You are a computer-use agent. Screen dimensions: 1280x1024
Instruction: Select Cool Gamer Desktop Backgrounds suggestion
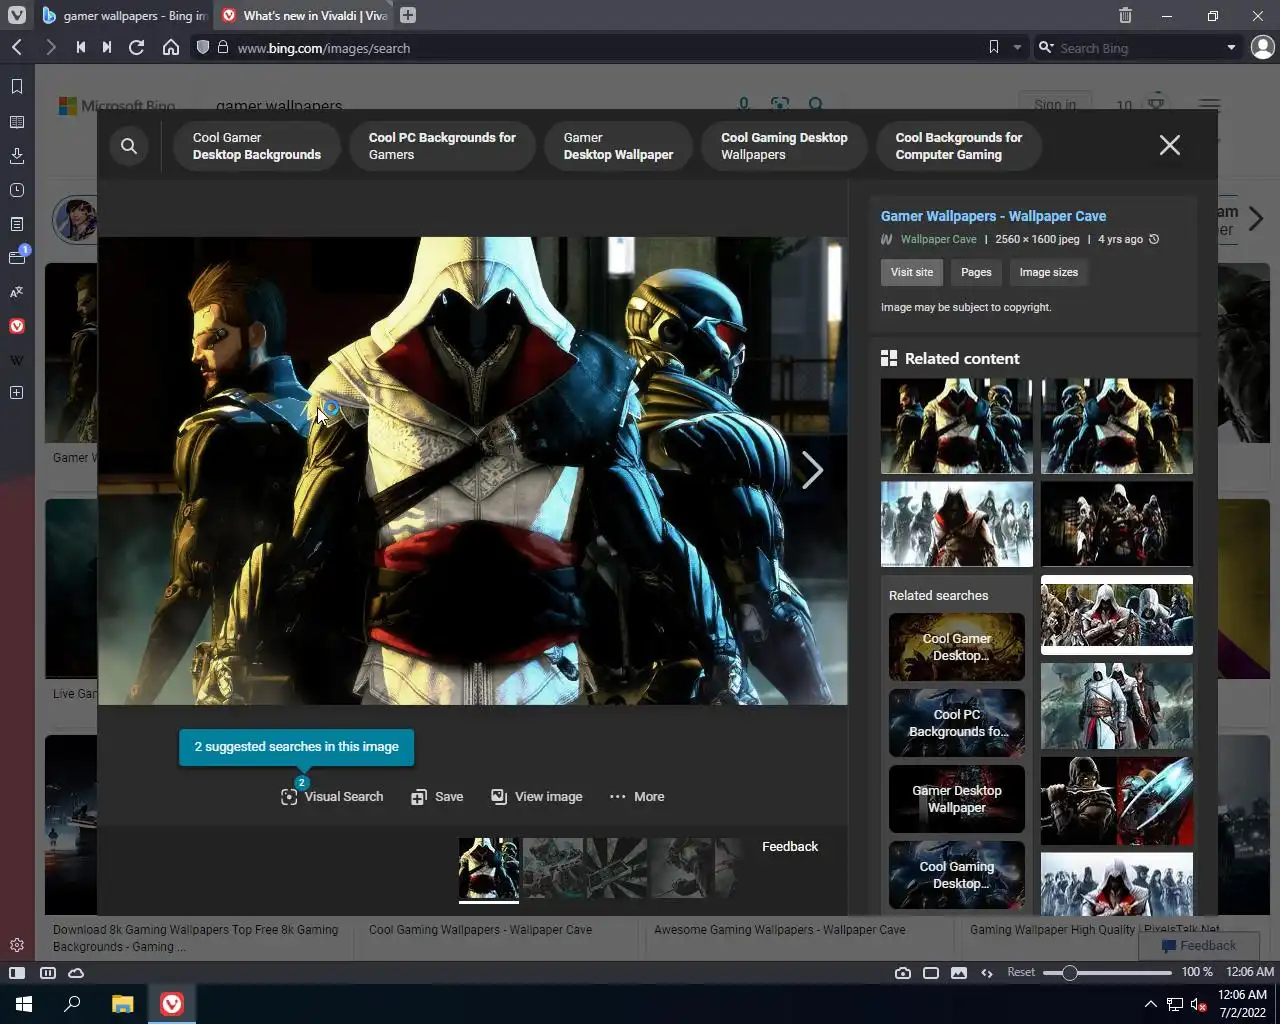(x=257, y=146)
